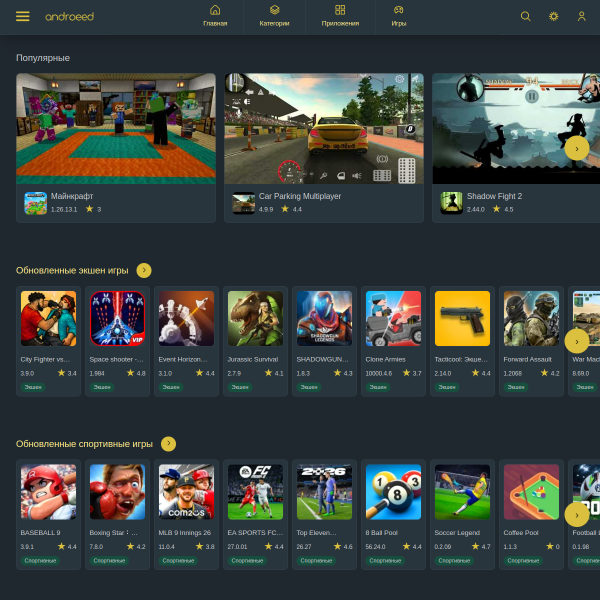Click the Спортивные tag under BASEBALL 9

(40, 561)
